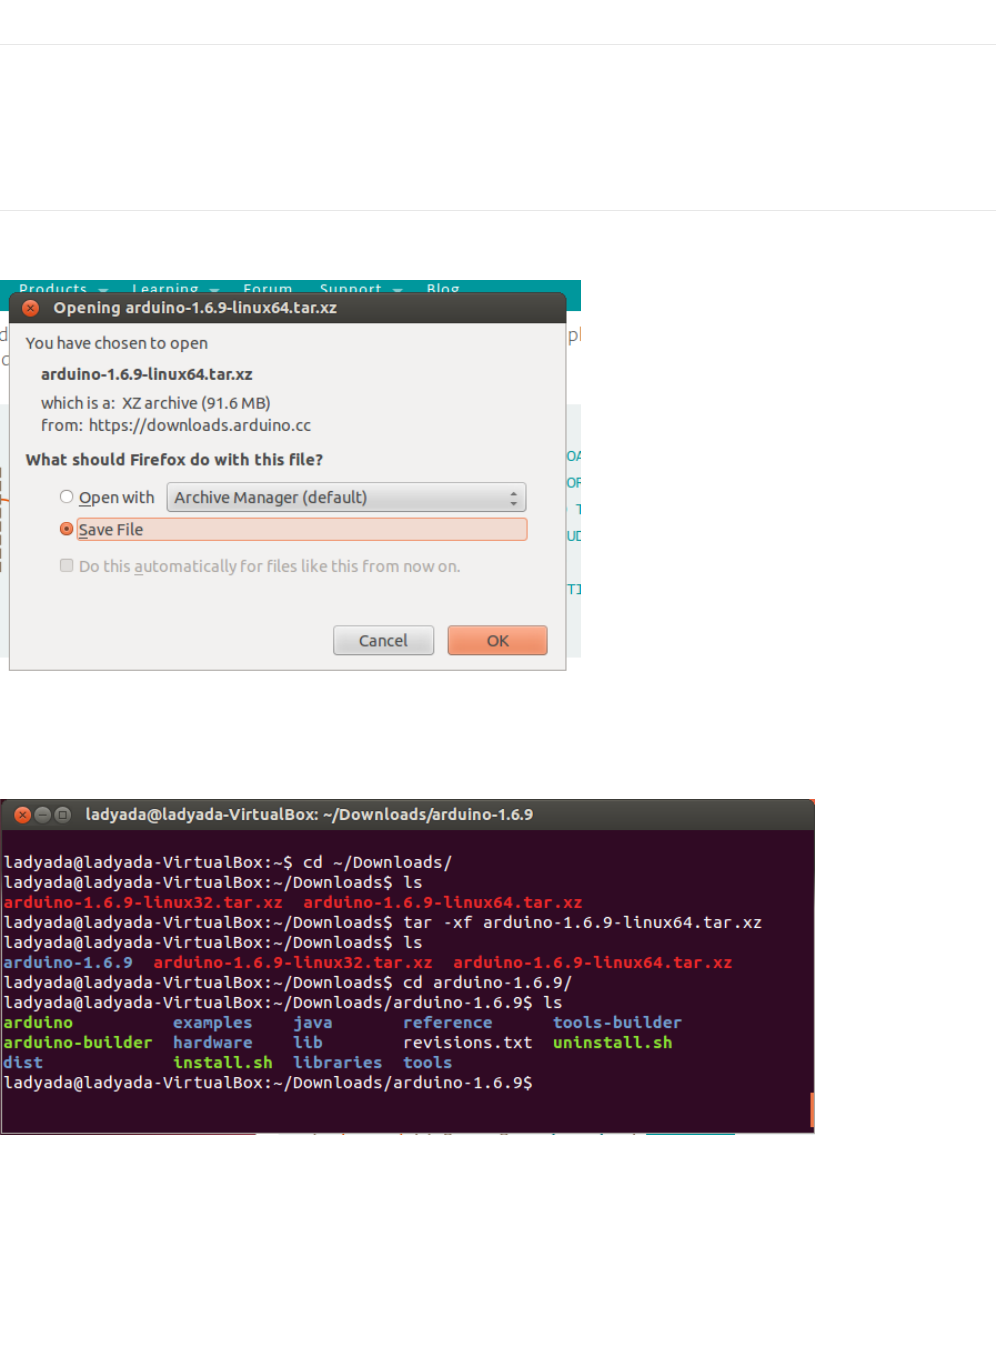The image size is (997, 1357).
Task: Click the tools-builder directory in terminal
Action: (618, 1023)
